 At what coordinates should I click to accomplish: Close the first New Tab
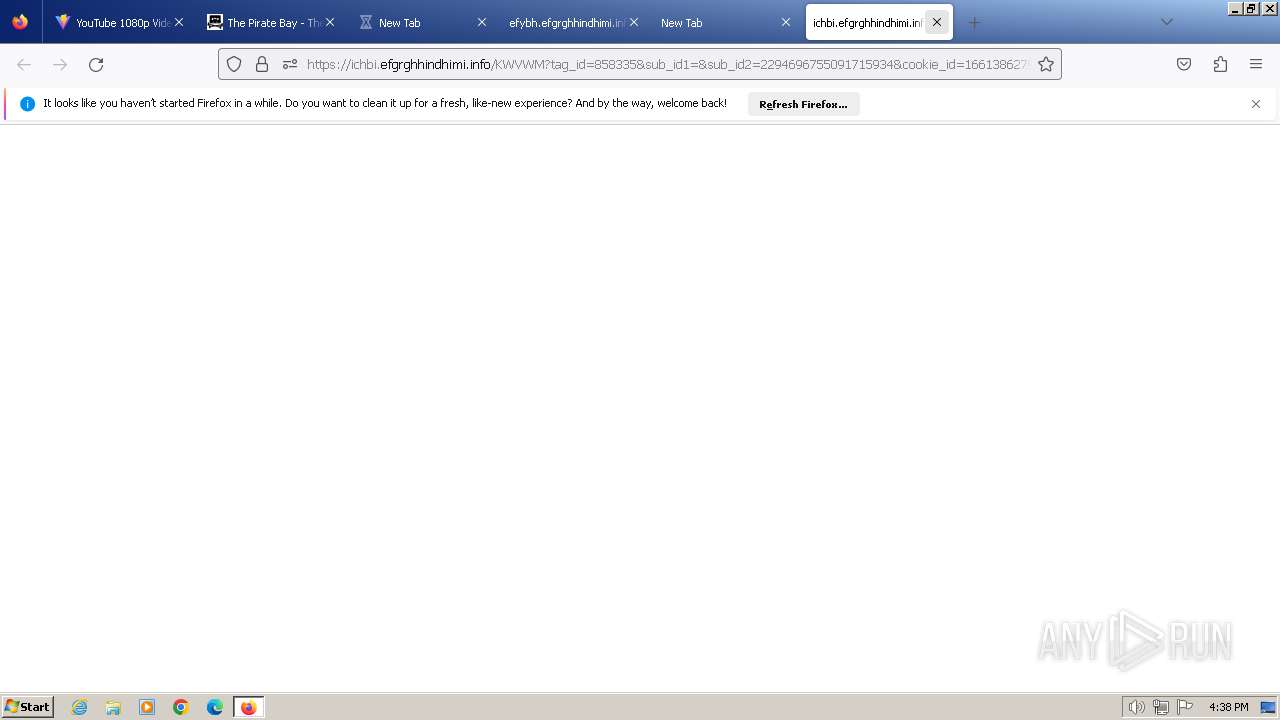click(x=482, y=22)
